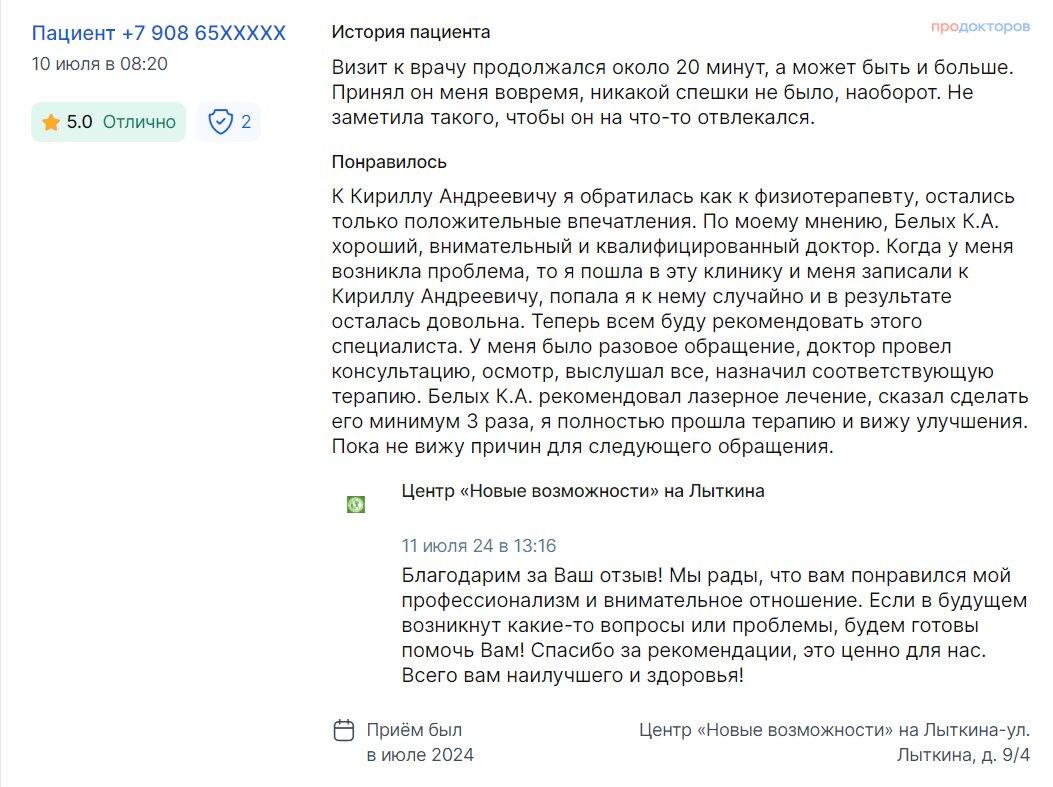Viewport: 1053px width, 787px height.
Task: Open clinic name Центр «Новые возможности» на Лыткина
Action: pos(583,491)
